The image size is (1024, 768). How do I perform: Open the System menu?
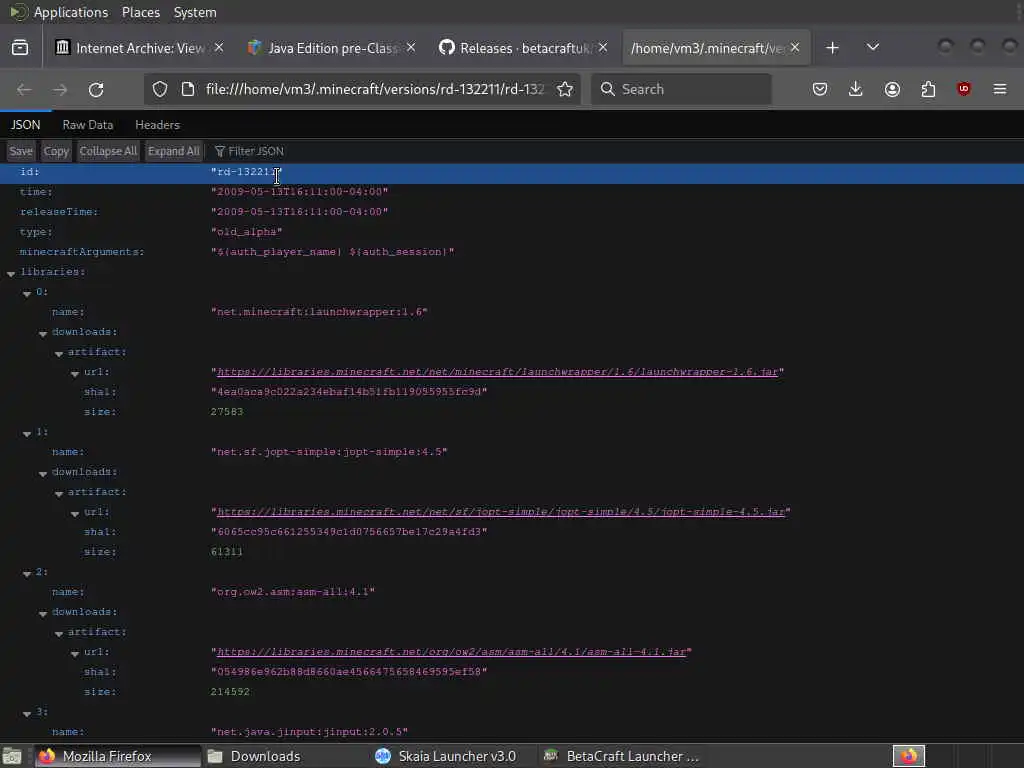195,12
